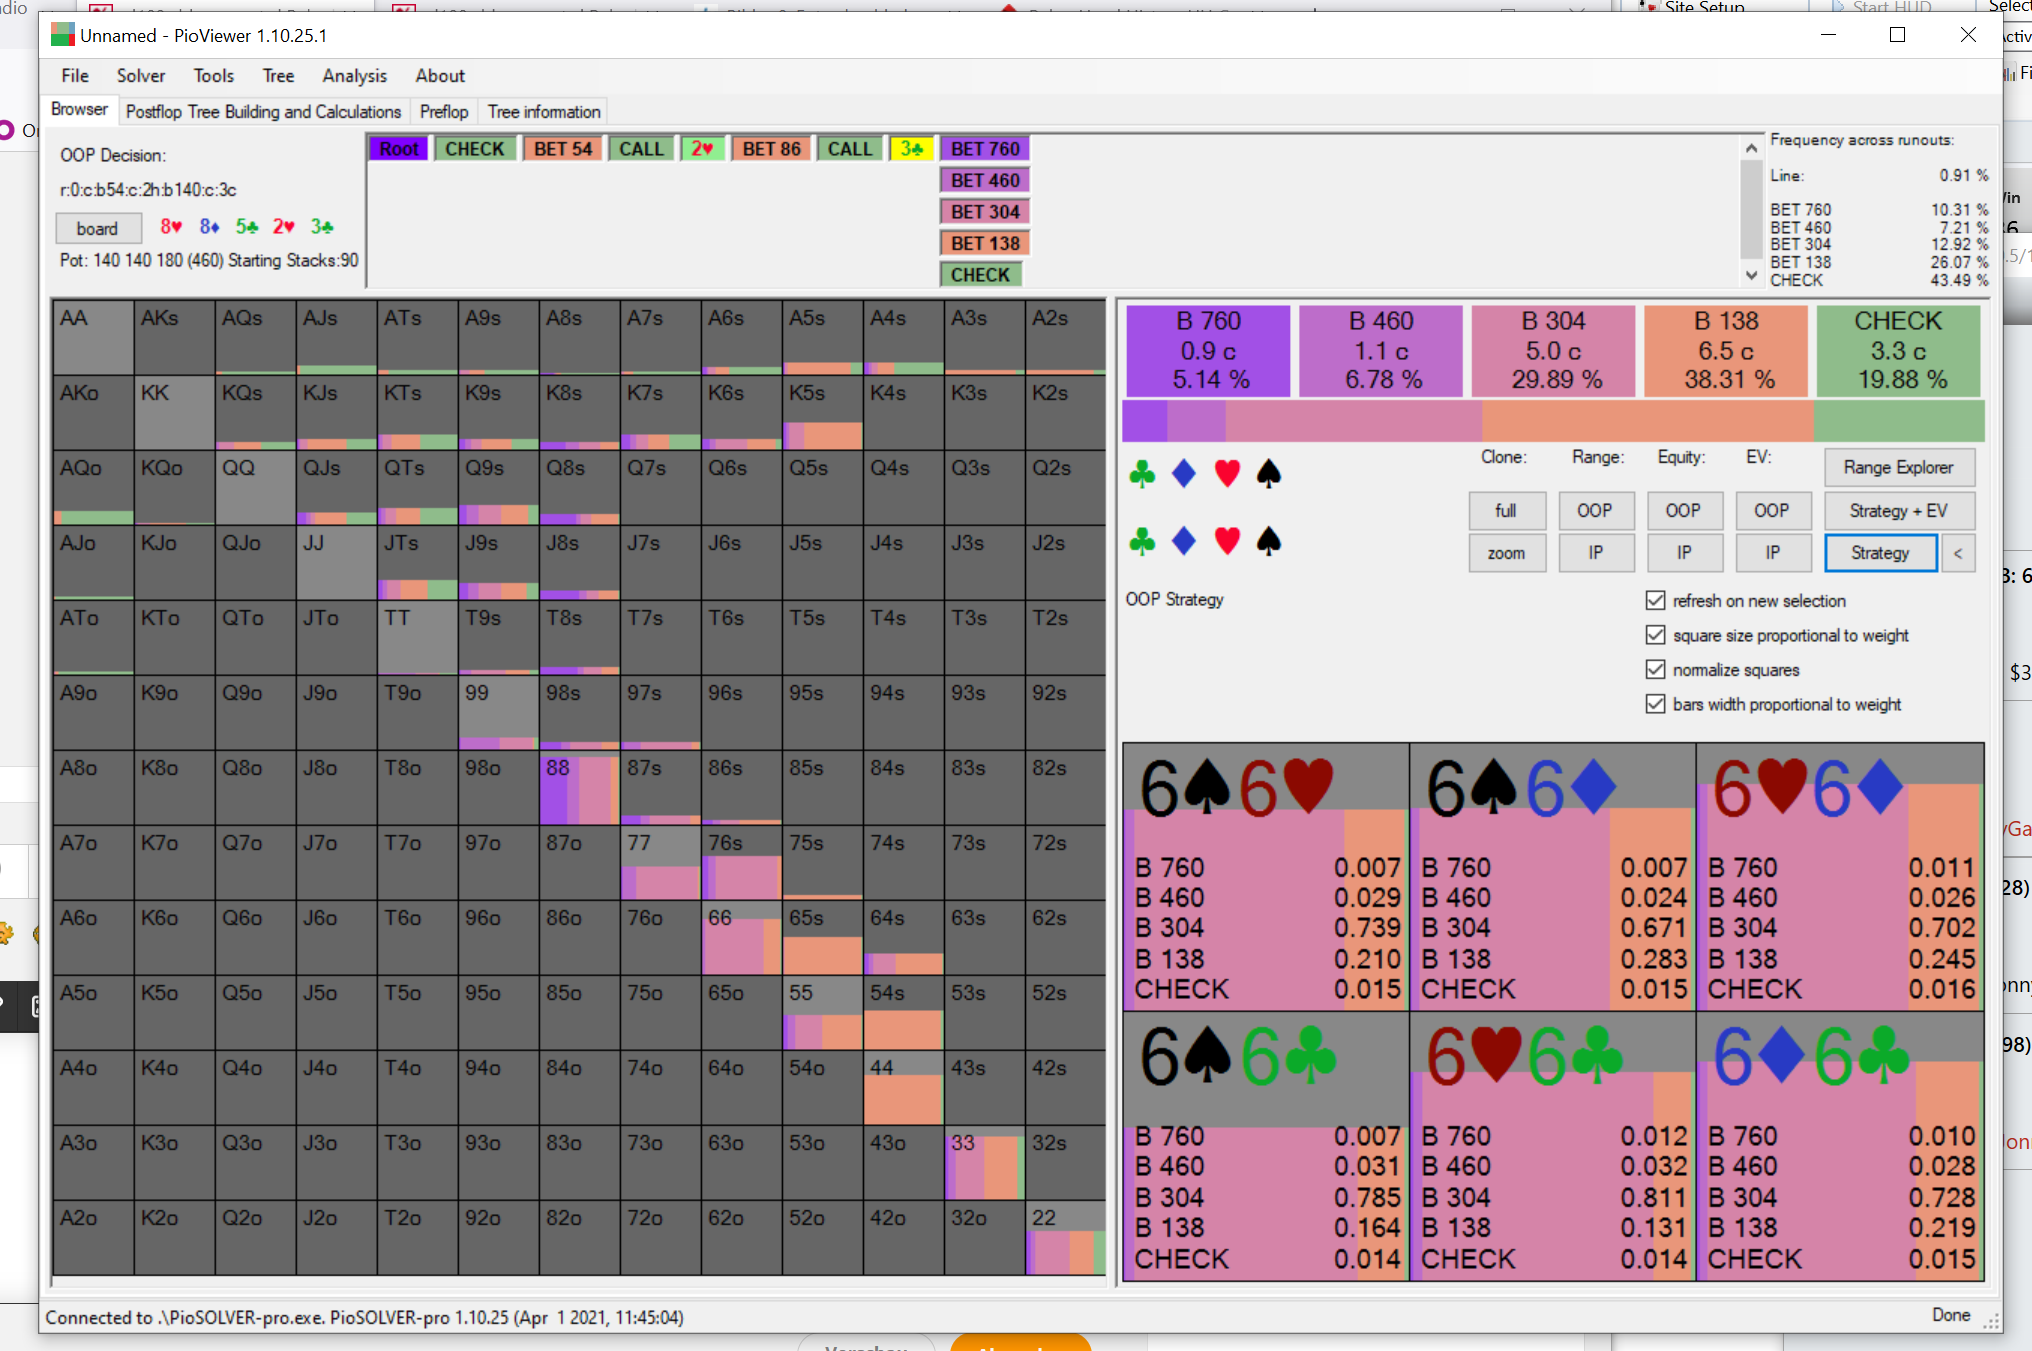Open the Solver menu
The image size is (2032, 1351).
point(141,76)
